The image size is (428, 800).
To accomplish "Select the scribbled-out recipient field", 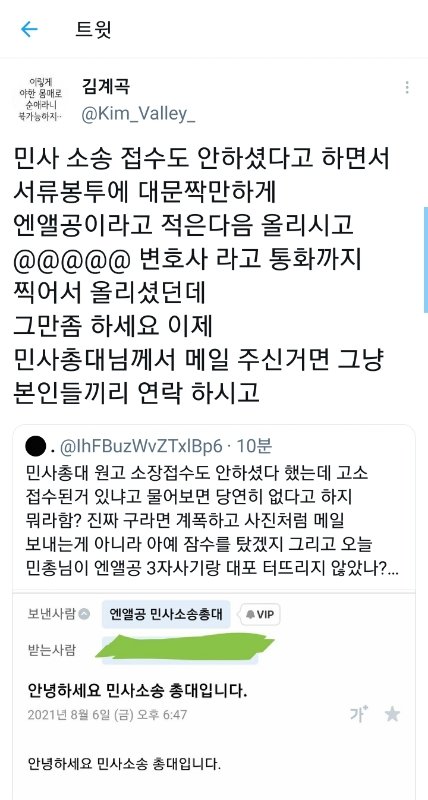I will [181, 650].
